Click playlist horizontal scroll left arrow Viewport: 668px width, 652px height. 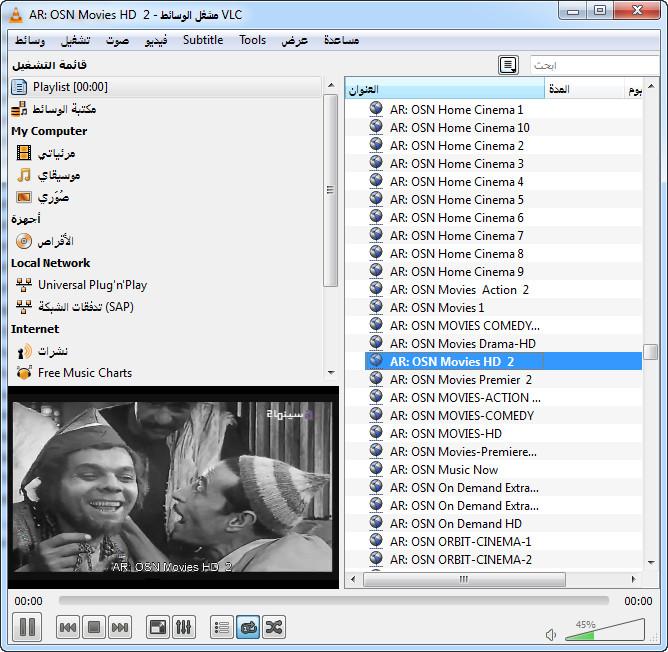pyautogui.click(x=353, y=579)
